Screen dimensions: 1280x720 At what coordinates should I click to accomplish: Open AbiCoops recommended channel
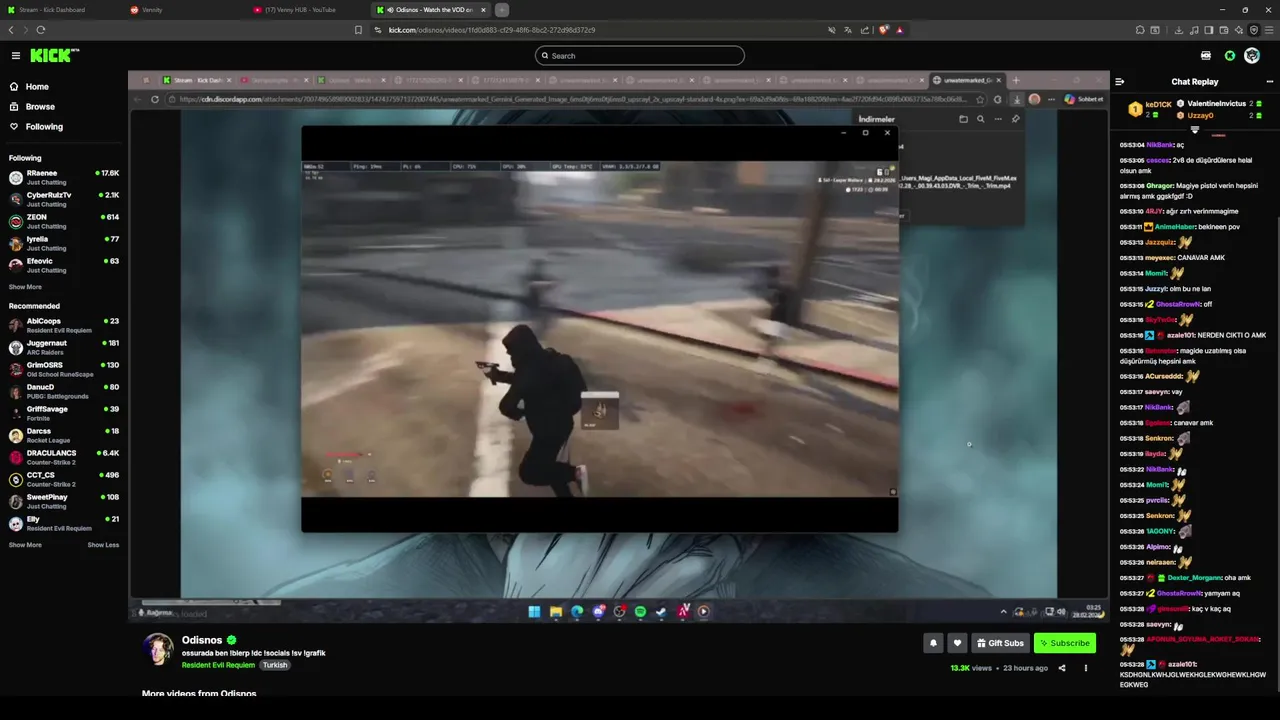64,326
